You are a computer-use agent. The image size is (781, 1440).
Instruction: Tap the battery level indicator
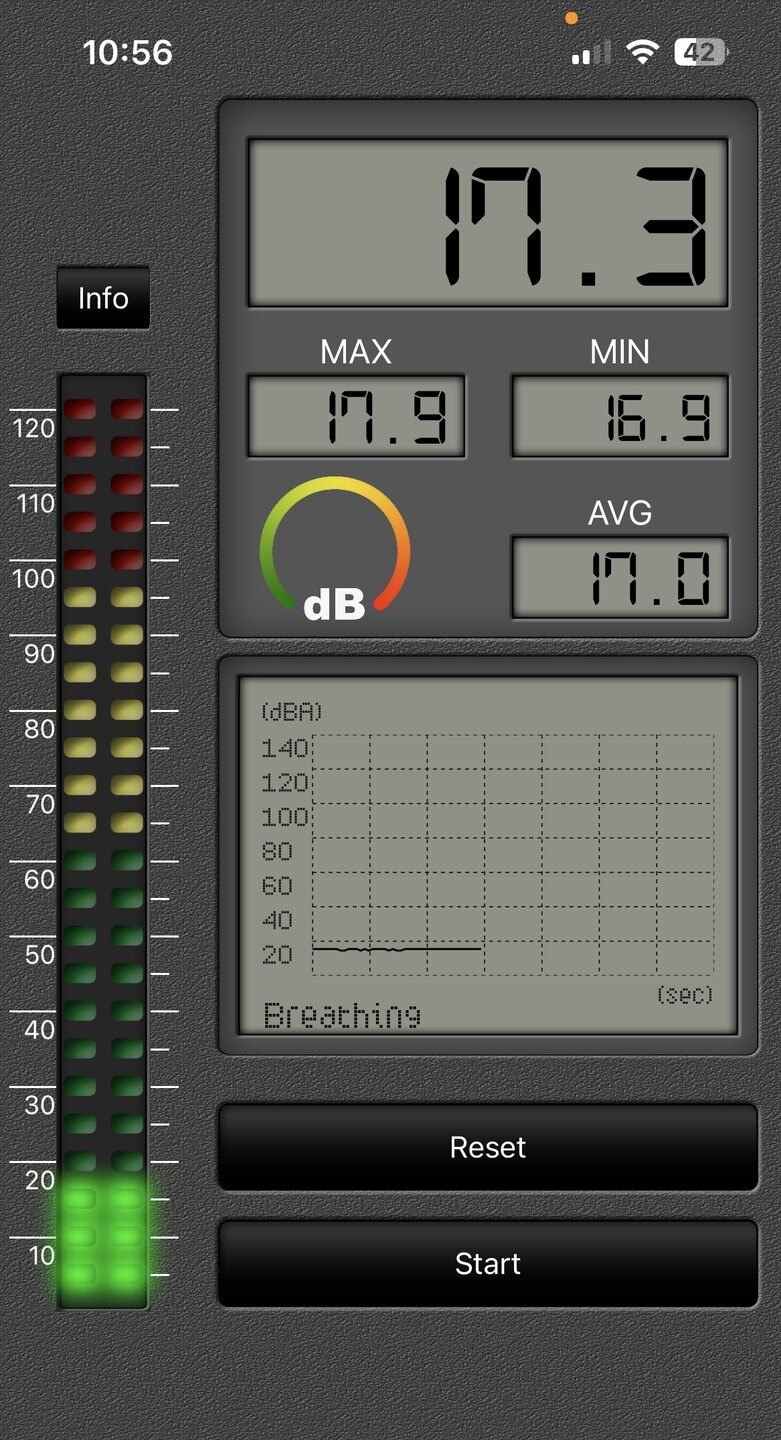point(700,53)
